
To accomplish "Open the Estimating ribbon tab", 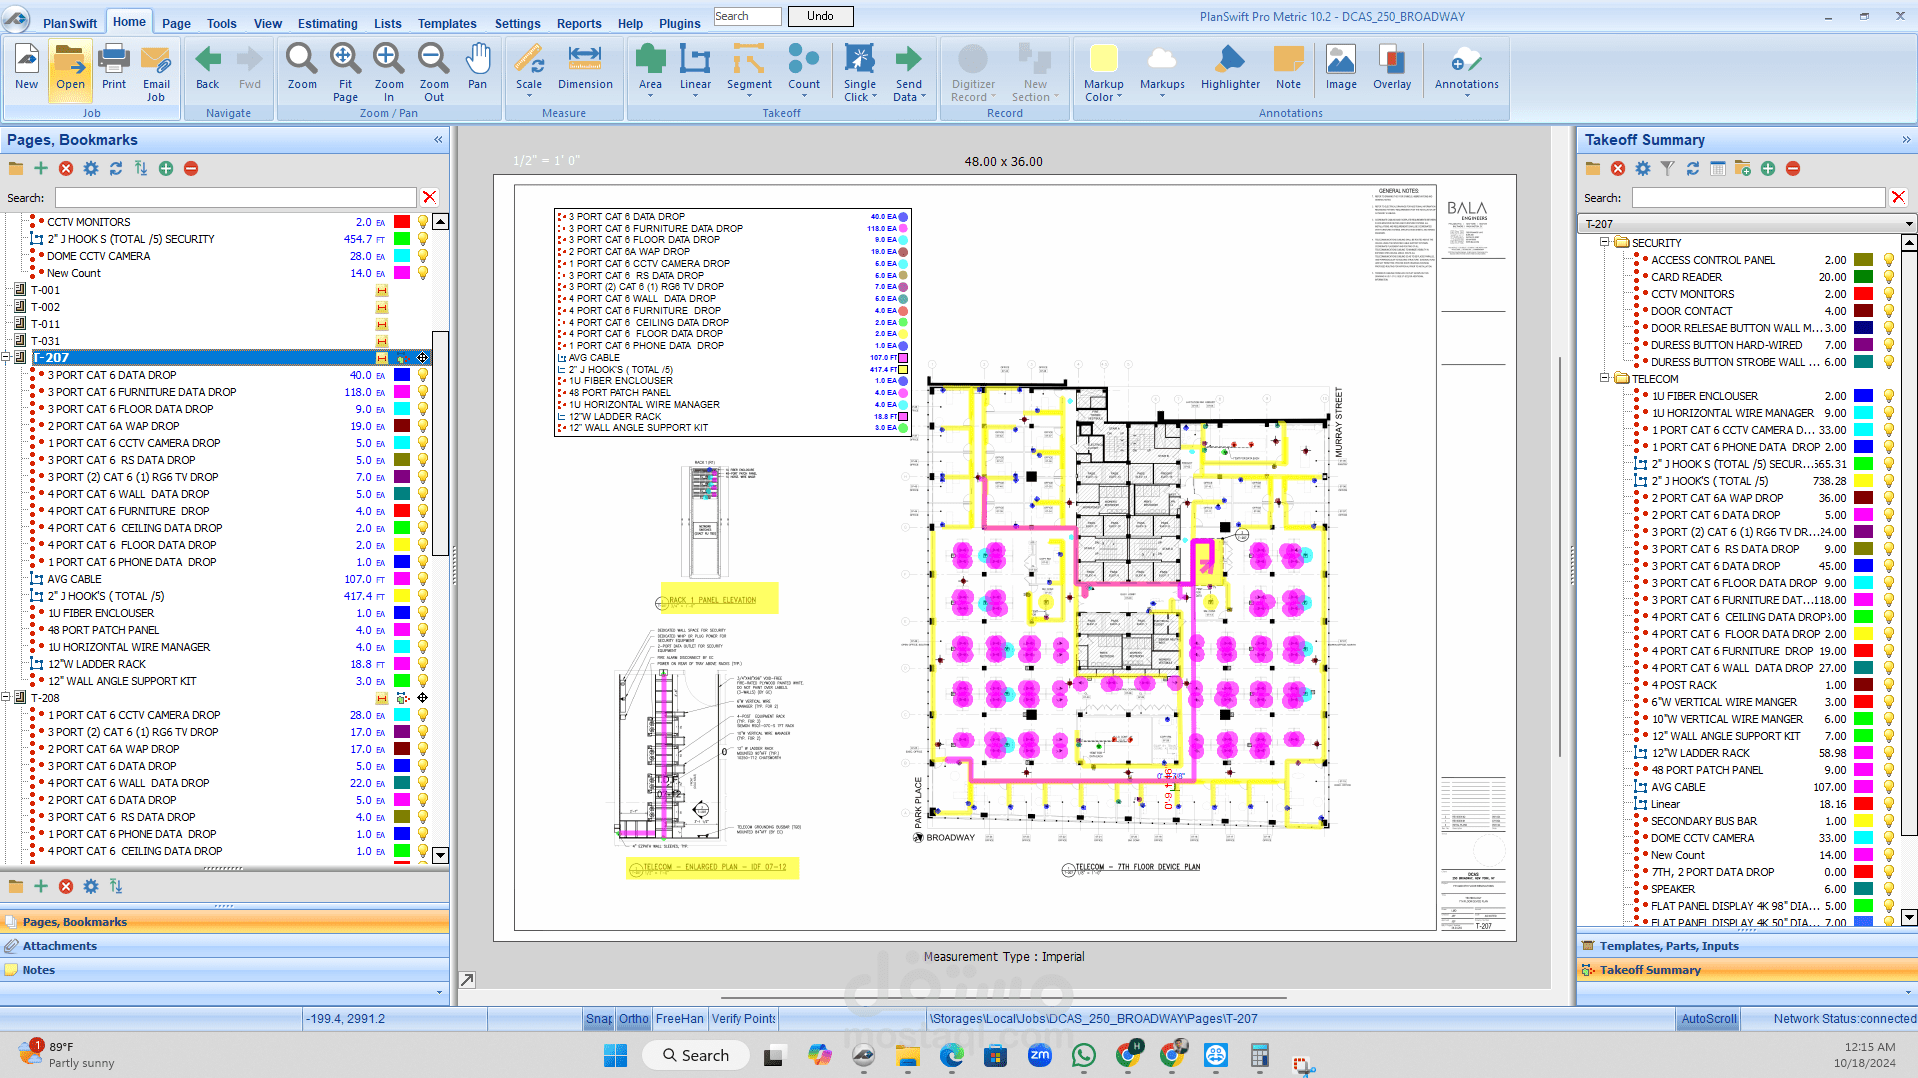I will pyautogui.click(x=327, y=23).
